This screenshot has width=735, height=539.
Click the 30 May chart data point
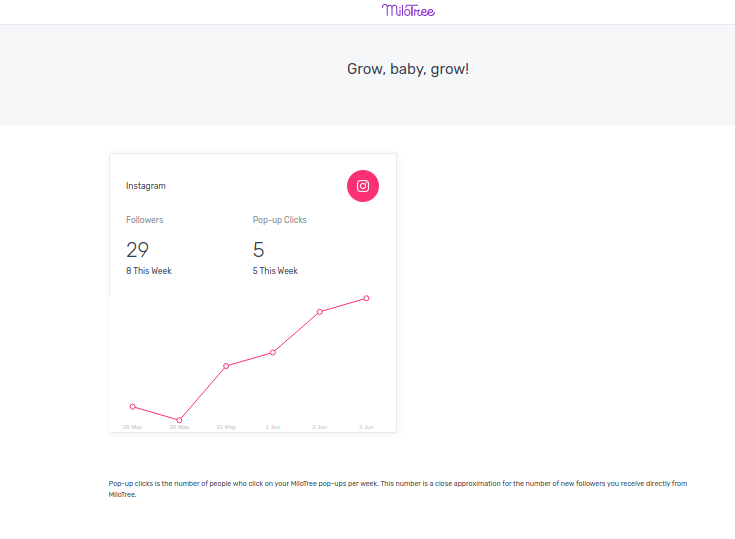point(179,420)
